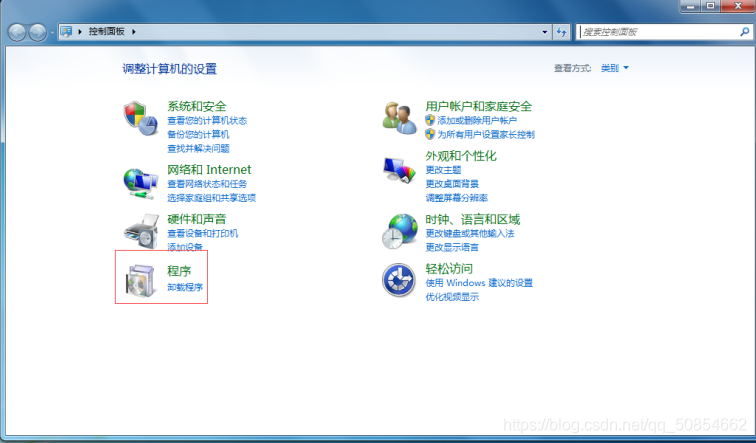Open 硬件和声音 category heading
The height and width of the screenshot is (443, 756).
pos(197,219)
